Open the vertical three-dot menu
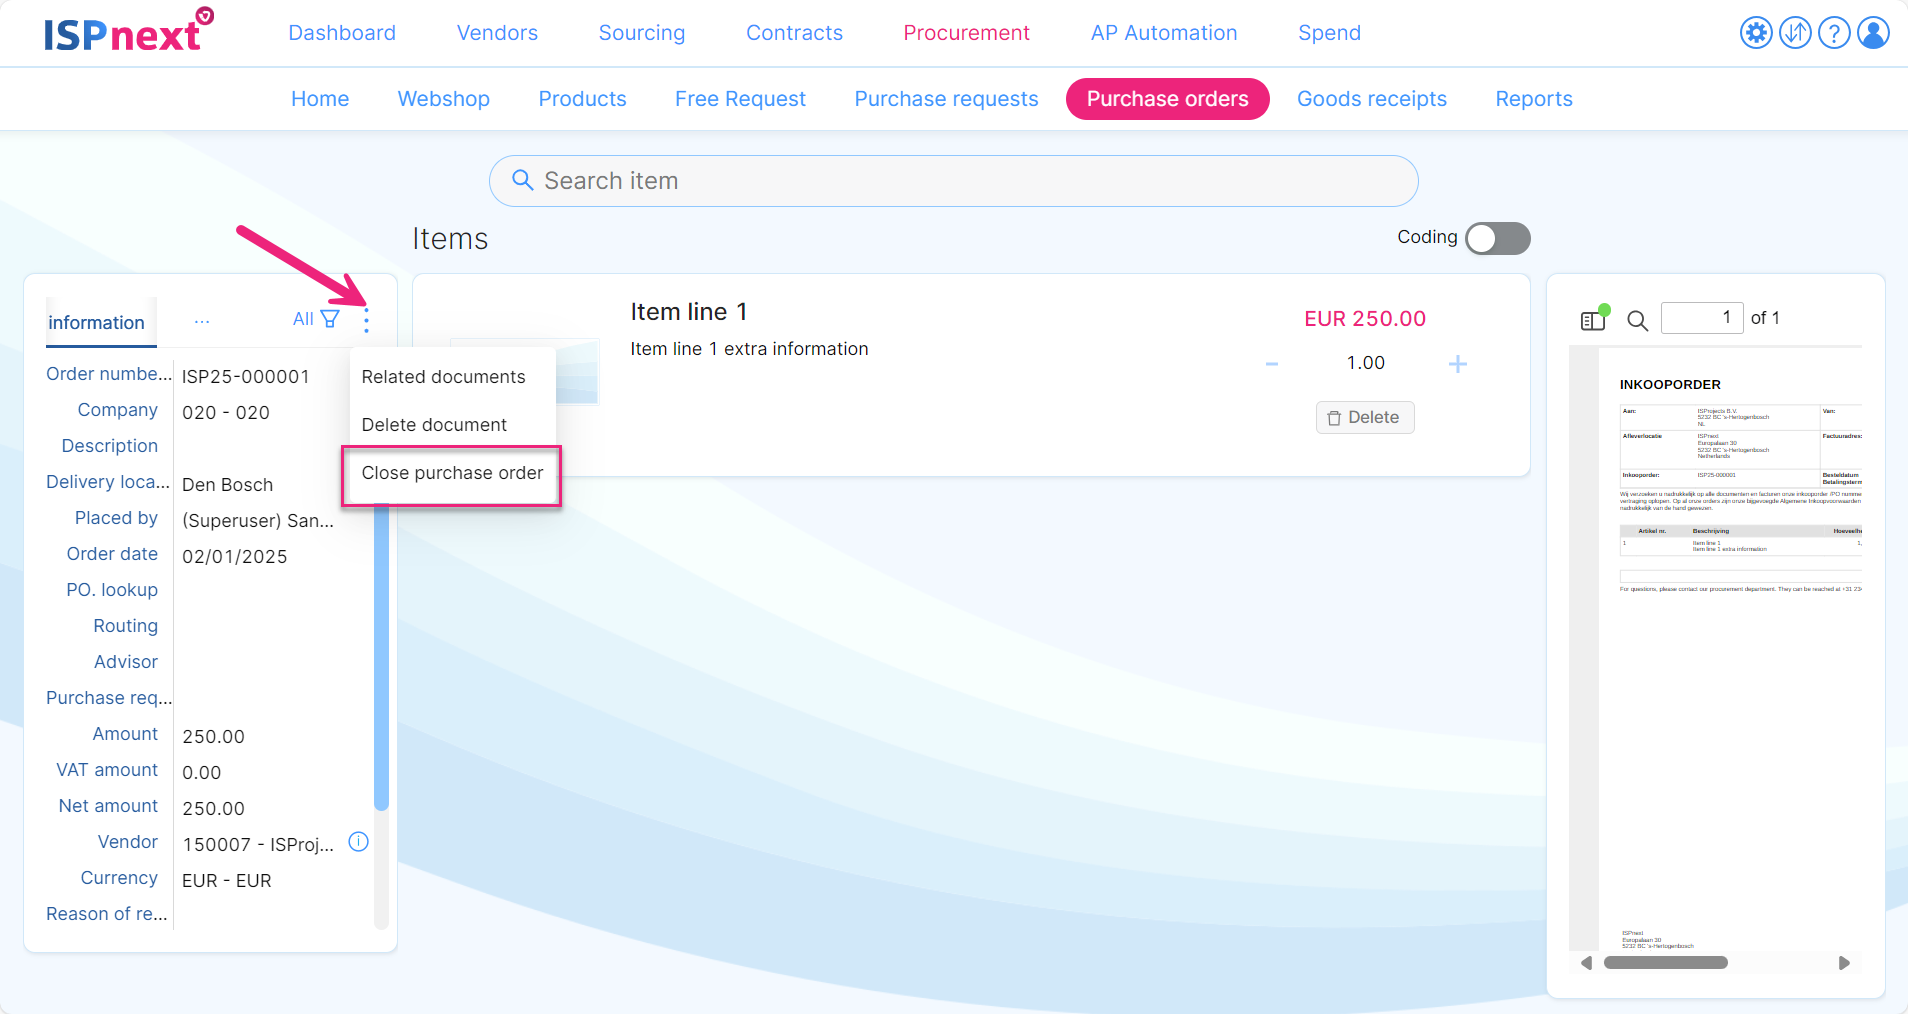 pos(367,320)
